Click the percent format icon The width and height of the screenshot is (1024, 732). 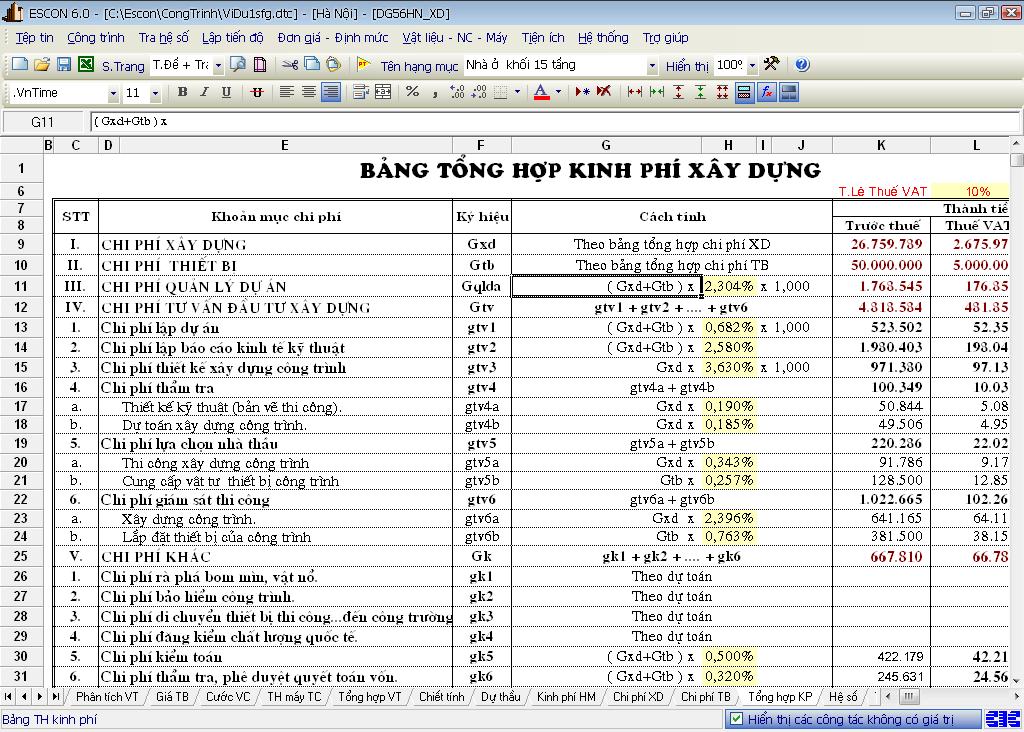pos(412,93)
